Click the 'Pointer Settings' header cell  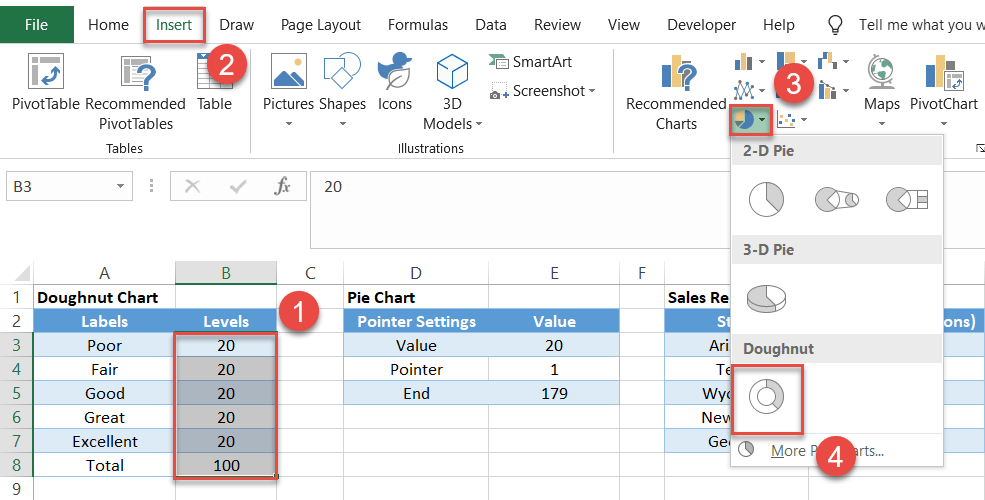pyautogui.click(x=416, y=321)
